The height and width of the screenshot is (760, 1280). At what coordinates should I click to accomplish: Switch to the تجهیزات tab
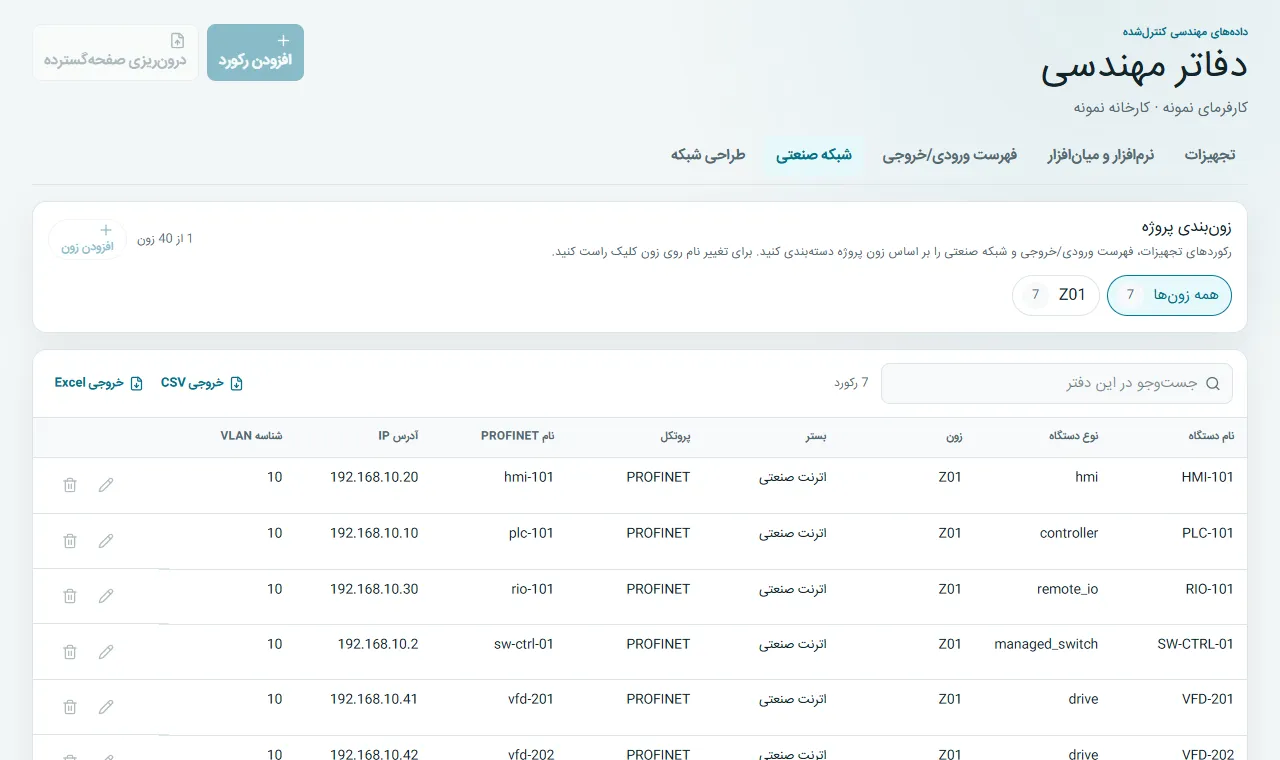(1210, 155)
